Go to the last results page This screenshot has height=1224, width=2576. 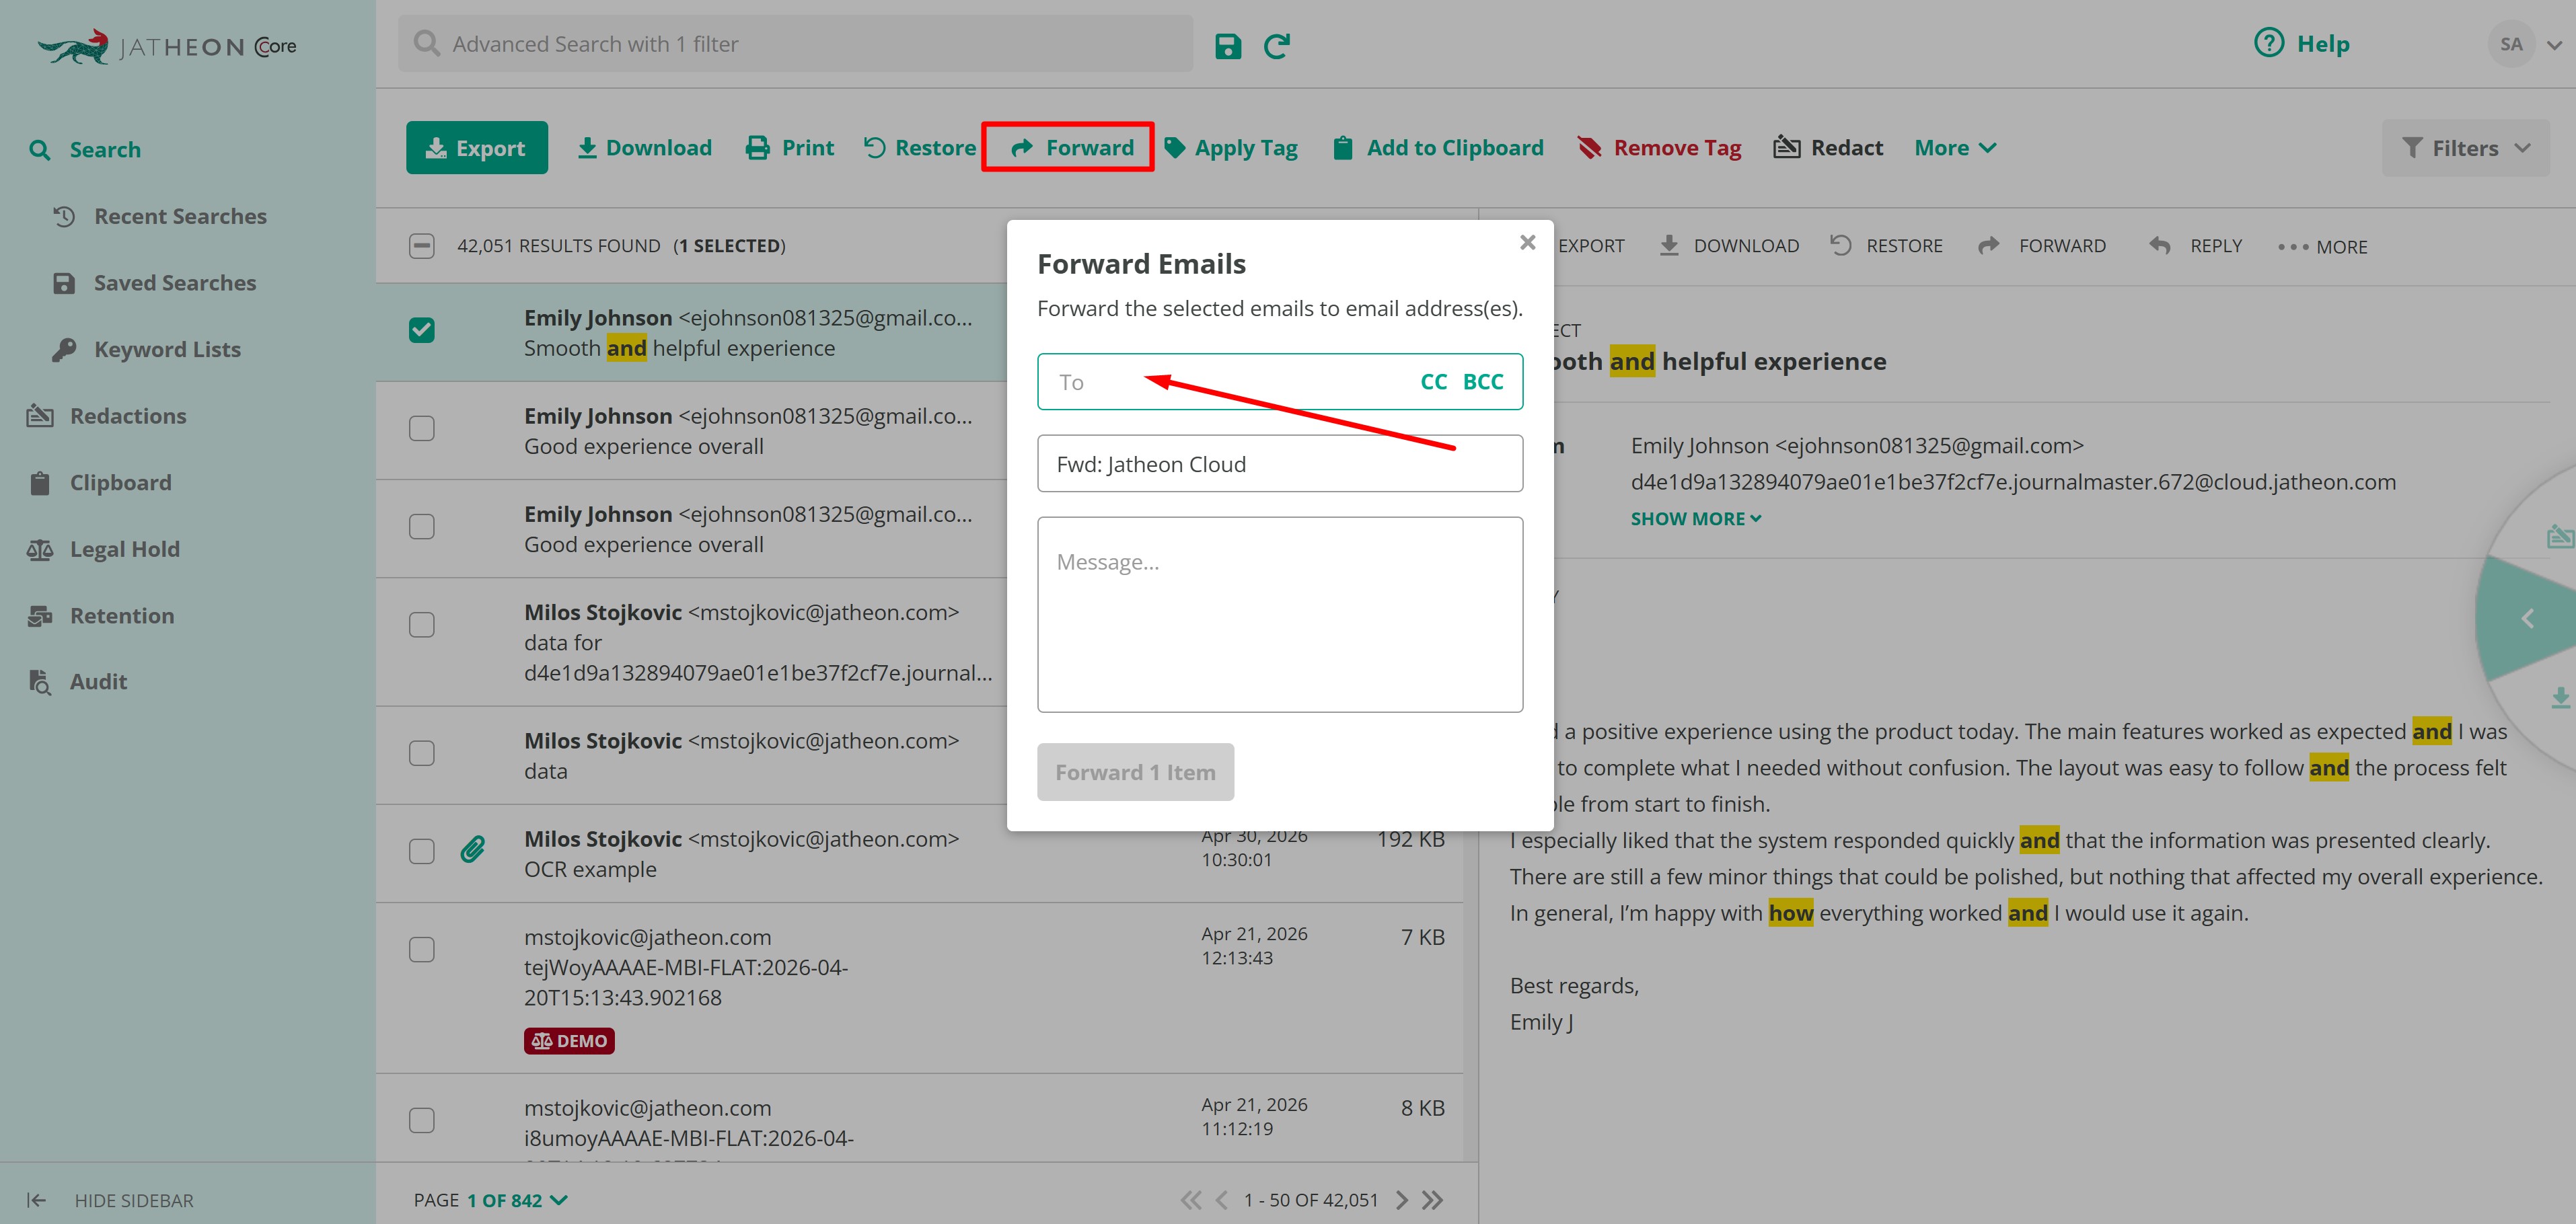pos(1433,1200)
